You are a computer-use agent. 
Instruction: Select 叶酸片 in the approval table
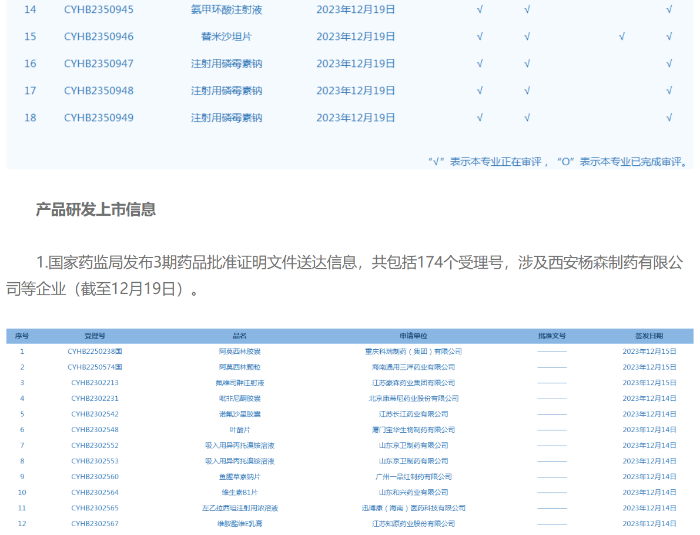(239, 430)
